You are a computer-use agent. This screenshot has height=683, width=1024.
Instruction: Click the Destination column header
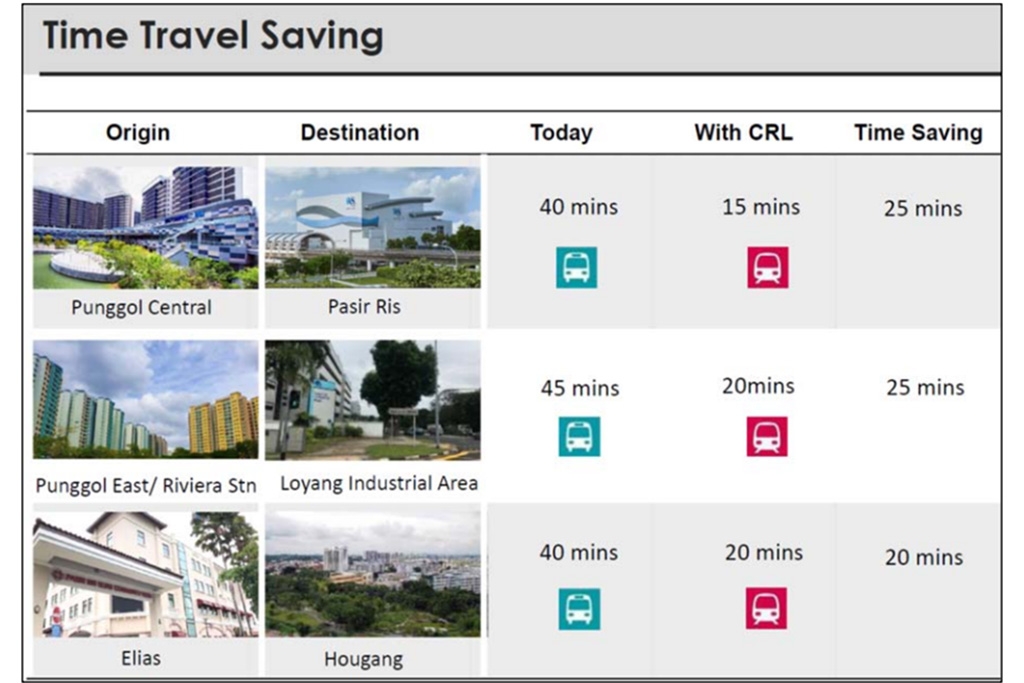tap(360, 133)
